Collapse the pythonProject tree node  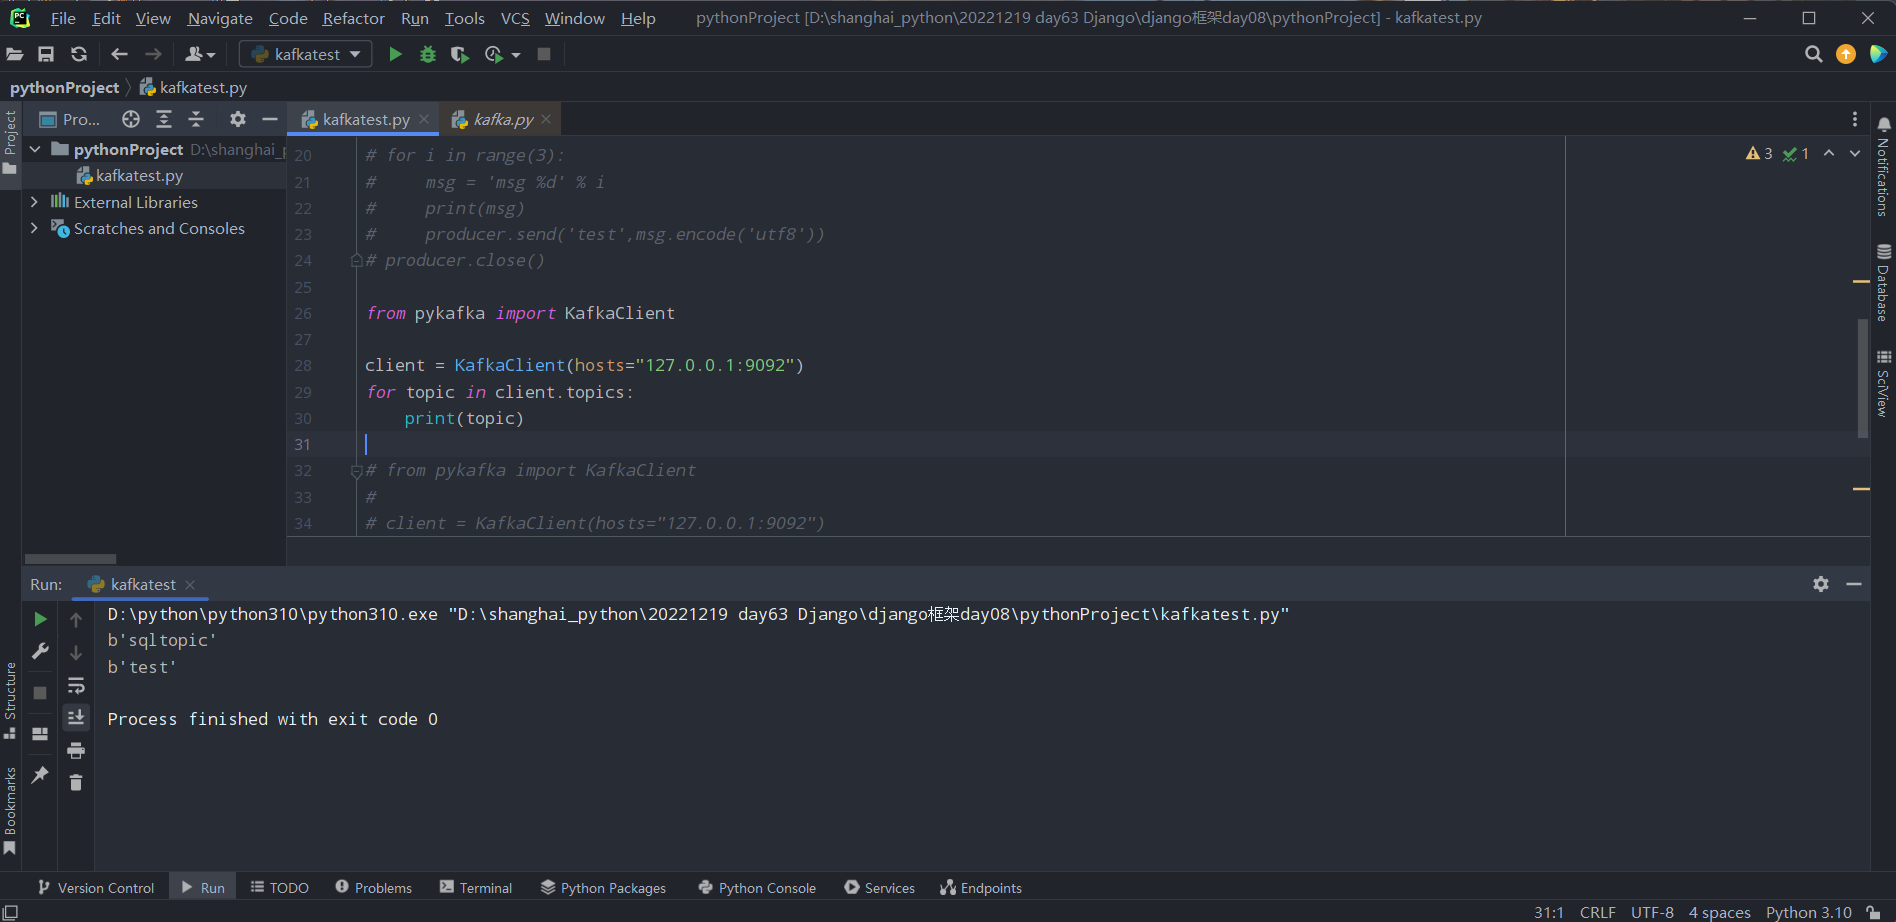coord(35,149)
